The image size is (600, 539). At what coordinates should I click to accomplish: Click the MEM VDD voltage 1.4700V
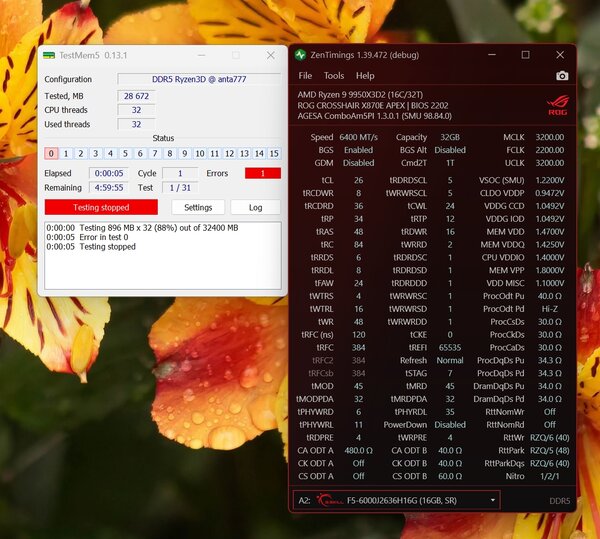tap(549, 232)
